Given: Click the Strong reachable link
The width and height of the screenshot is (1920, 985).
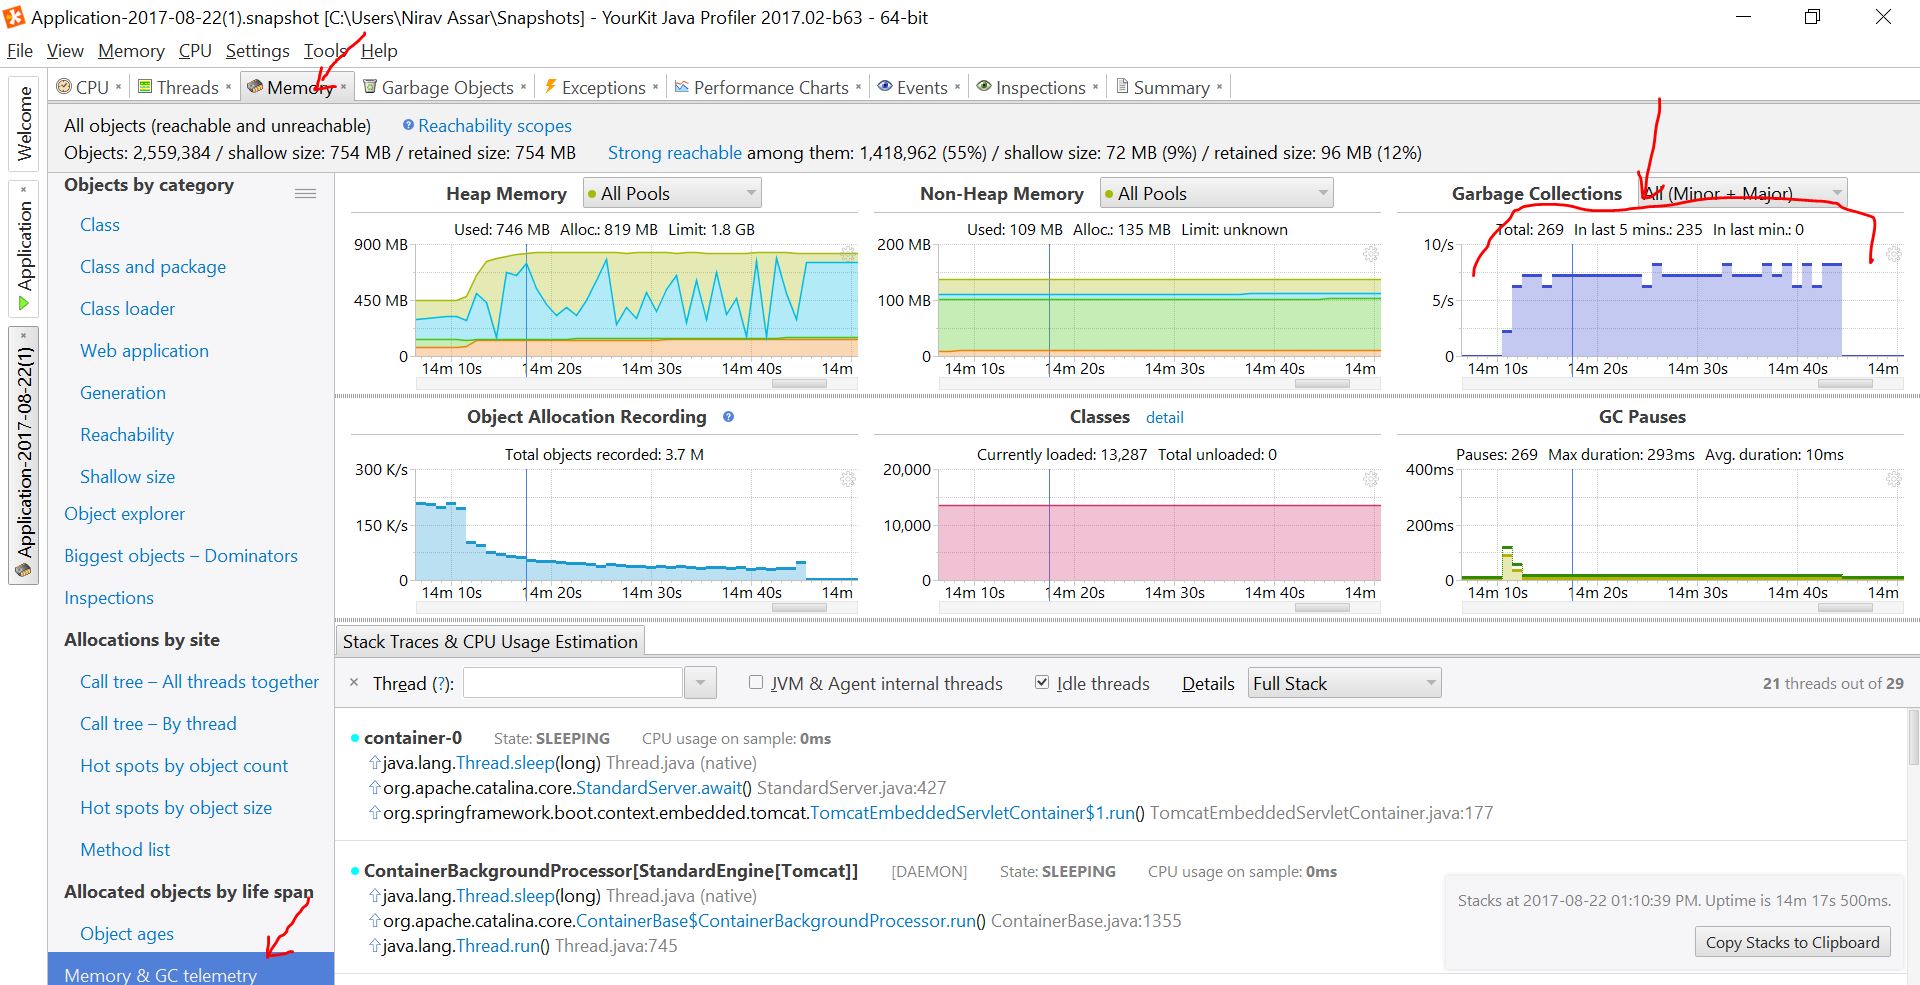Looking at the screenshot, I should tap(675, 153).
